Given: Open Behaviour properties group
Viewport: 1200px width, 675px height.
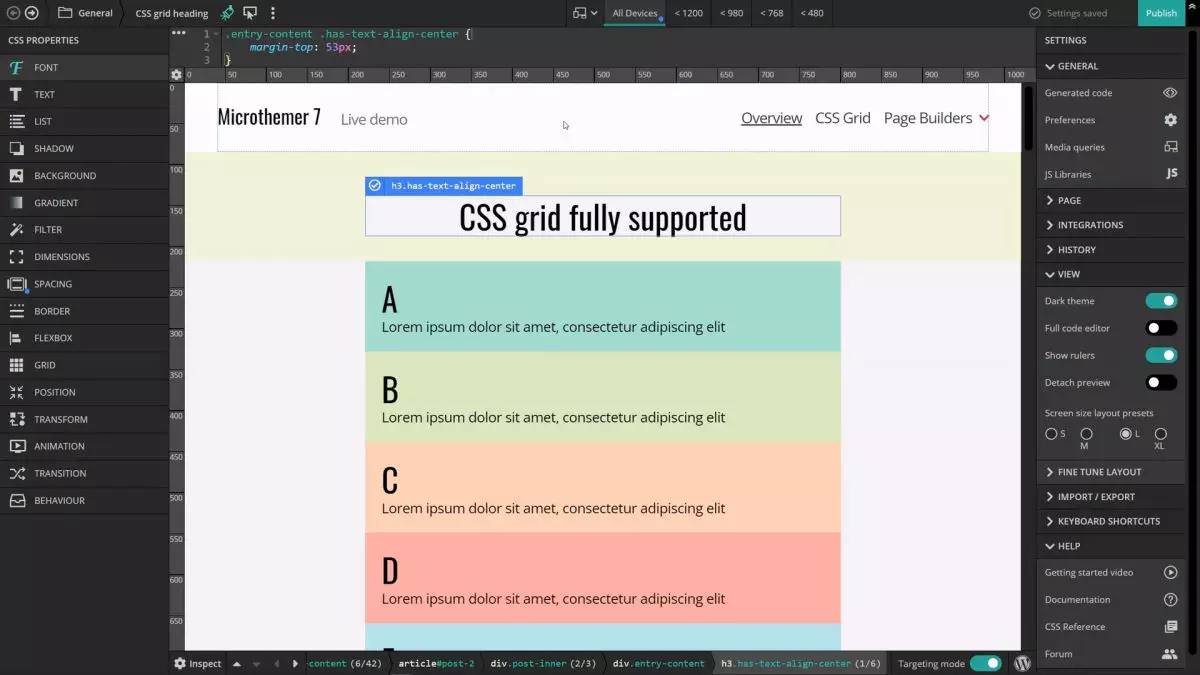Looking at the screenshot, I should pyautogui.click(x=84, y=499).
